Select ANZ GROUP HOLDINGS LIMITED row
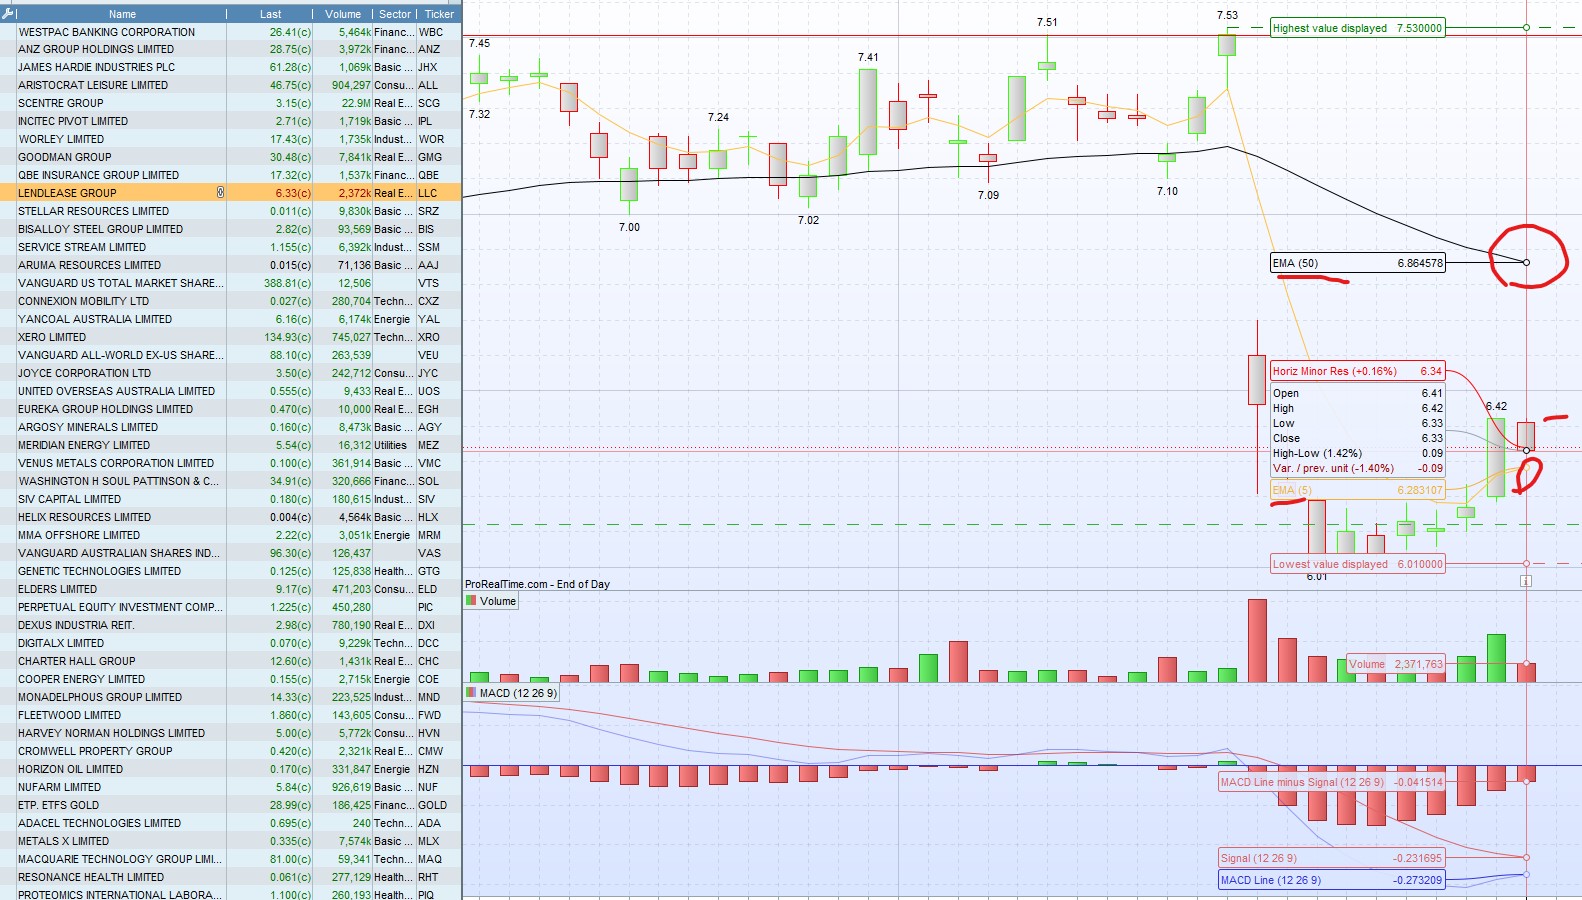1582x900 pixels. [x=230, y=49]
